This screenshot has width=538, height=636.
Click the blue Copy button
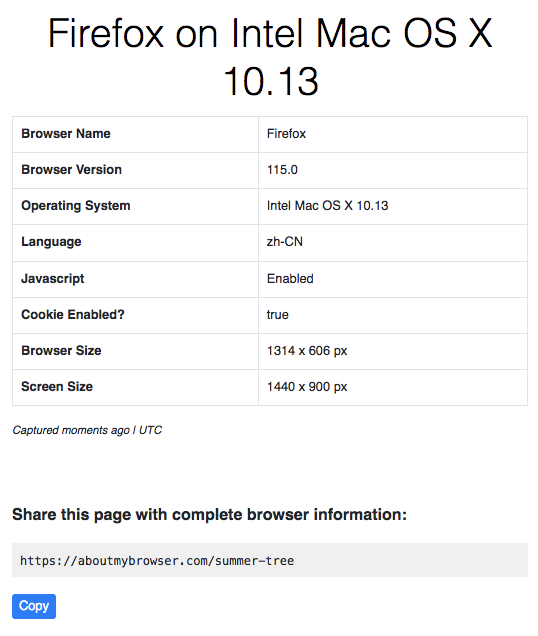click(34, 606)
